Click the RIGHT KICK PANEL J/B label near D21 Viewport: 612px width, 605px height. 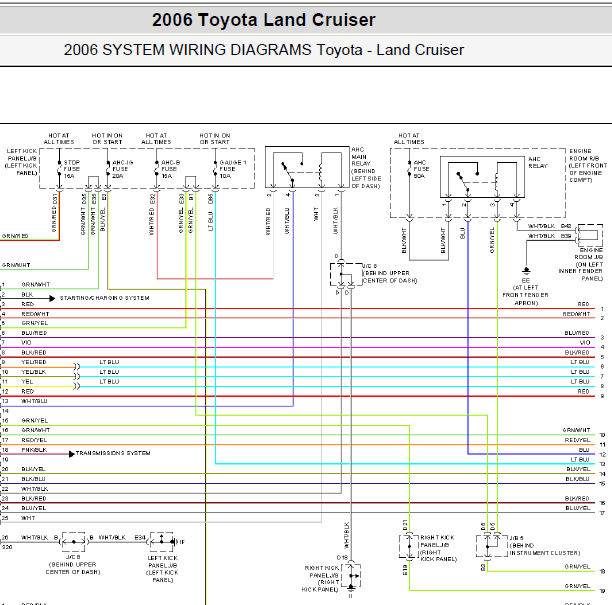click(438, 548)
